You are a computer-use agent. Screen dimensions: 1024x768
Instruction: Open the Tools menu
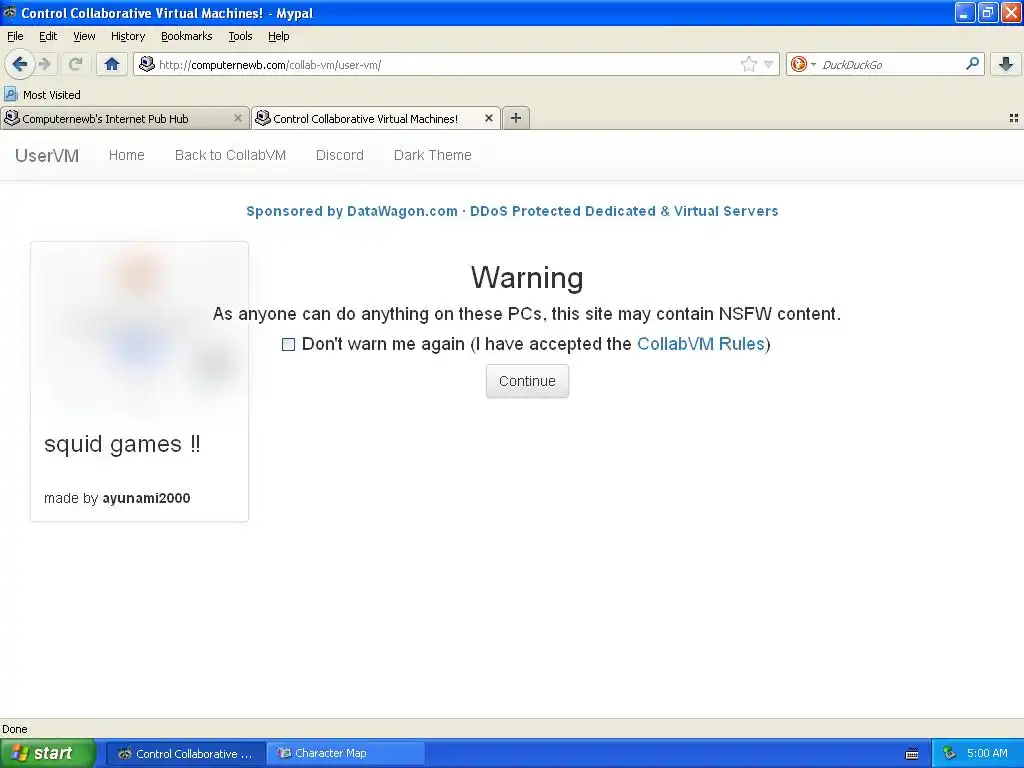(x=240, y=36)
